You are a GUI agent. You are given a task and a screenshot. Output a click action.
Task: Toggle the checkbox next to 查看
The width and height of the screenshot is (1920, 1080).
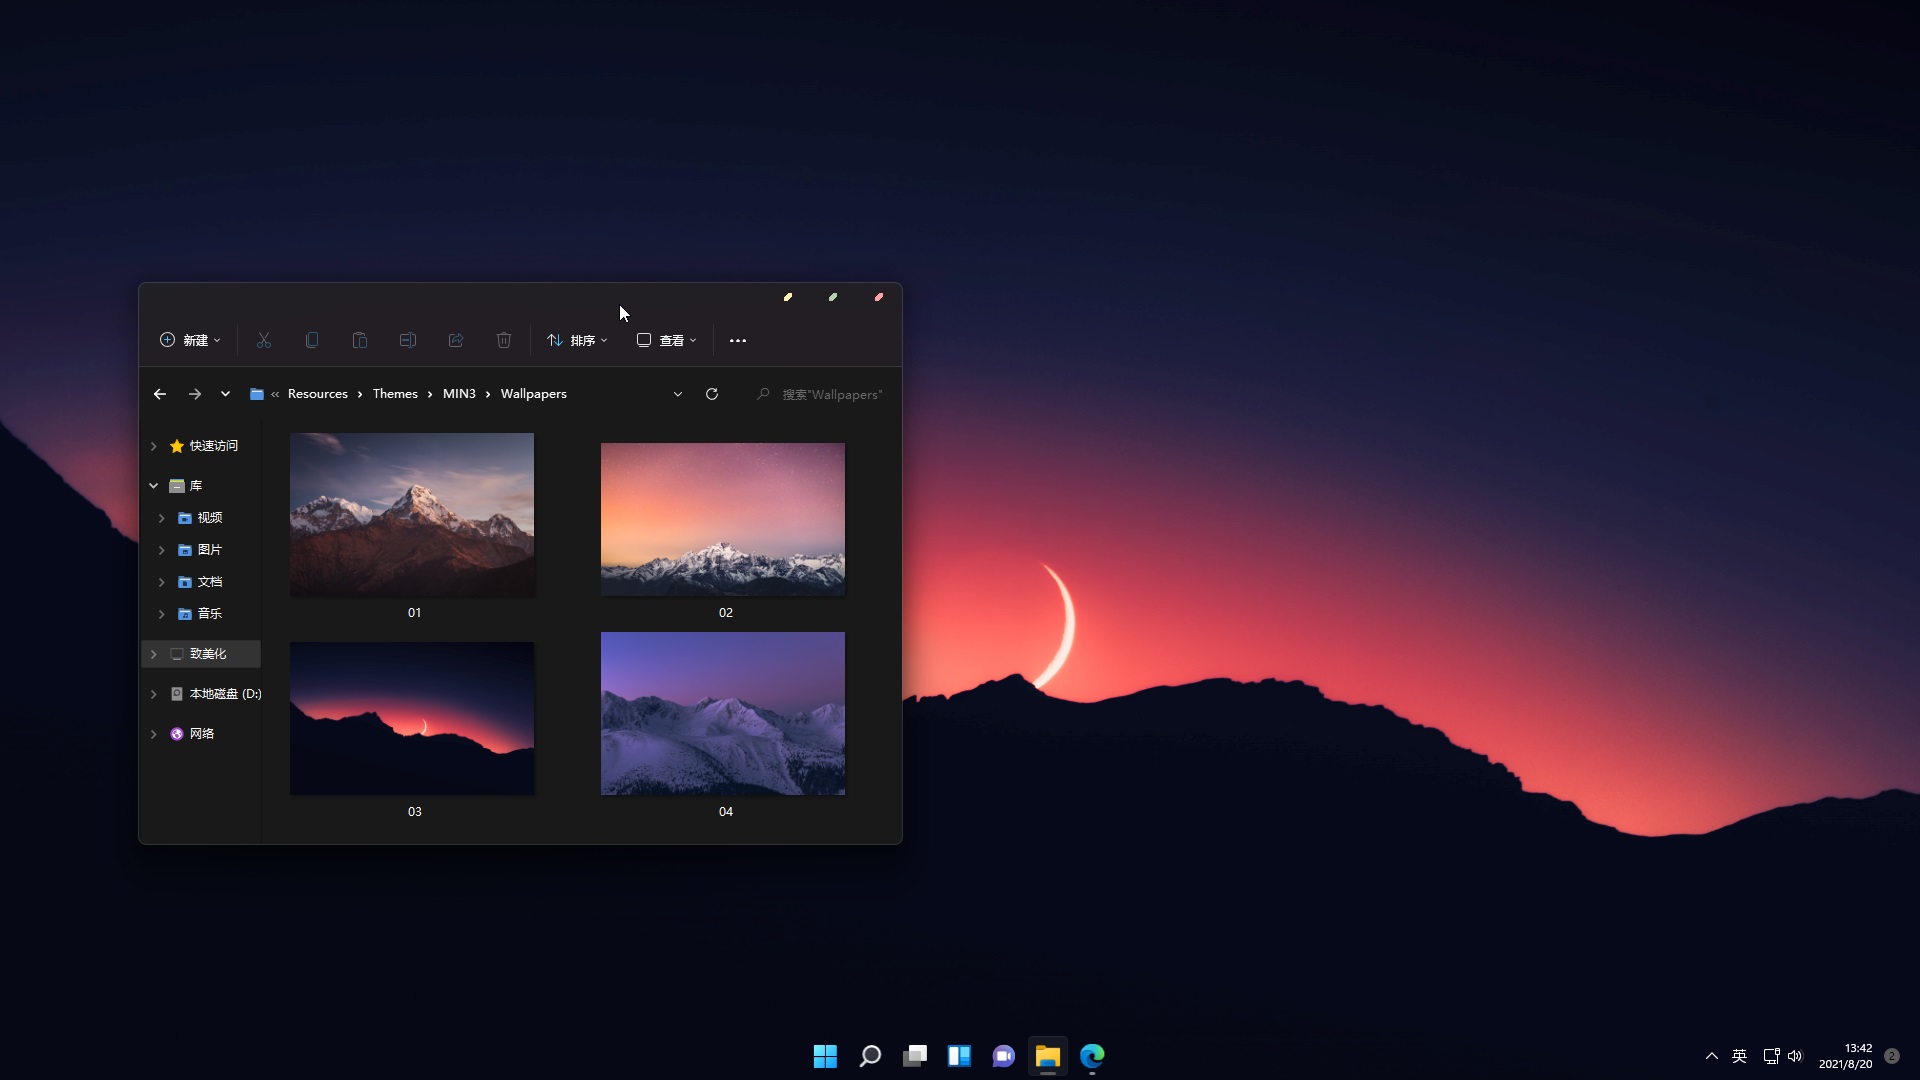point(644,340)
